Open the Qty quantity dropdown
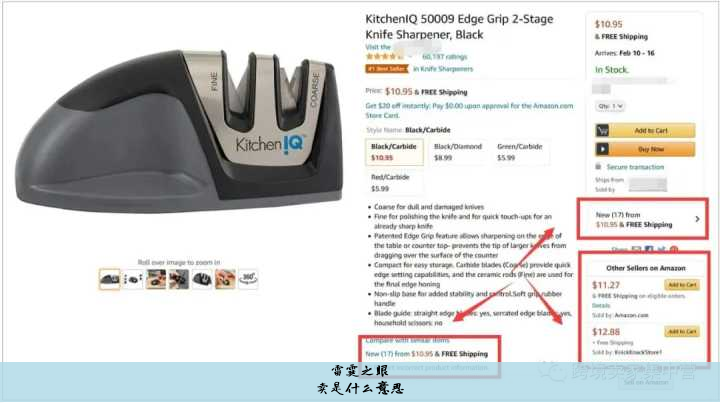The width and height of the screenshot is (720, 403). point(610,106)
